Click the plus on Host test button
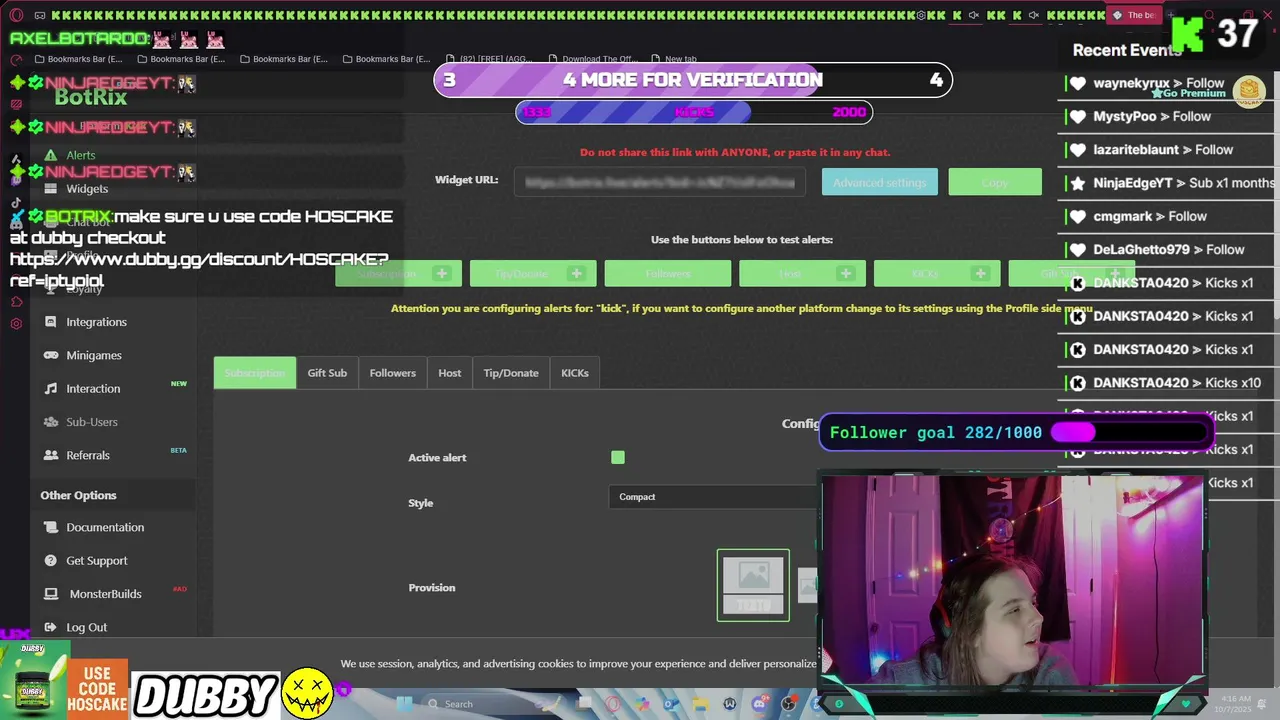Image resolution: width=1280 pixels, height=720 pixels. click(845, 273)
